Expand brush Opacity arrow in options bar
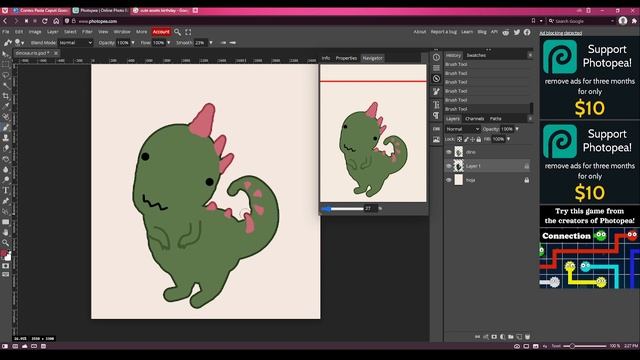 tap(133, 42)
